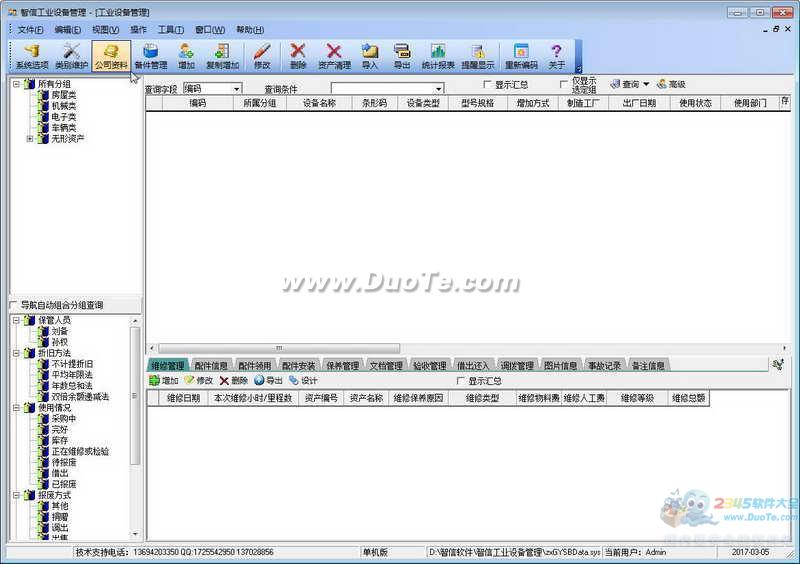The height and width of the screenshot is (564, 800).
Task: Toggle 导航自动组合分组查询 checkbox
Action: point(14,305)
